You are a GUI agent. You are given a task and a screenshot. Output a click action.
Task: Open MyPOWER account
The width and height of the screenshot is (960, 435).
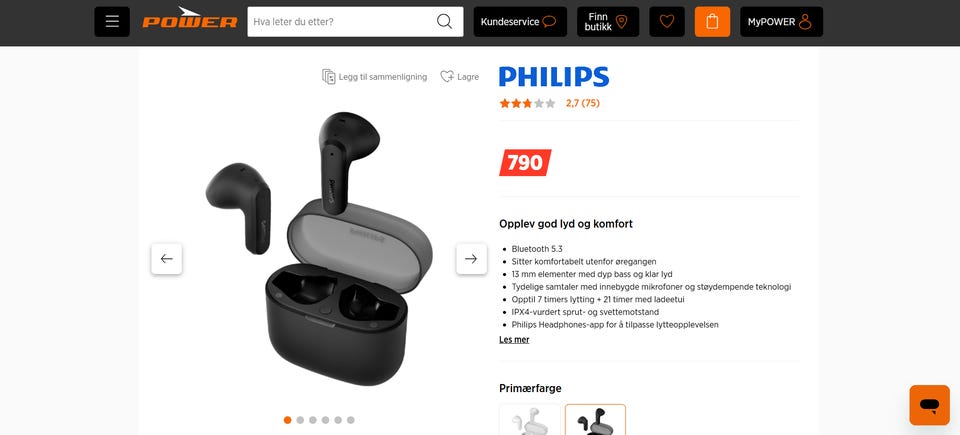pyautogui.click(x=781, y=21)
